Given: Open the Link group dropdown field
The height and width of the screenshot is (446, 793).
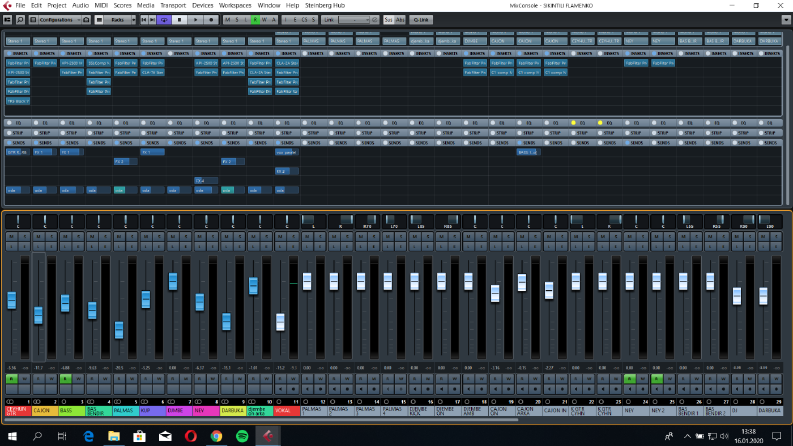Looking at the screenshot, I should coord(354,20).
